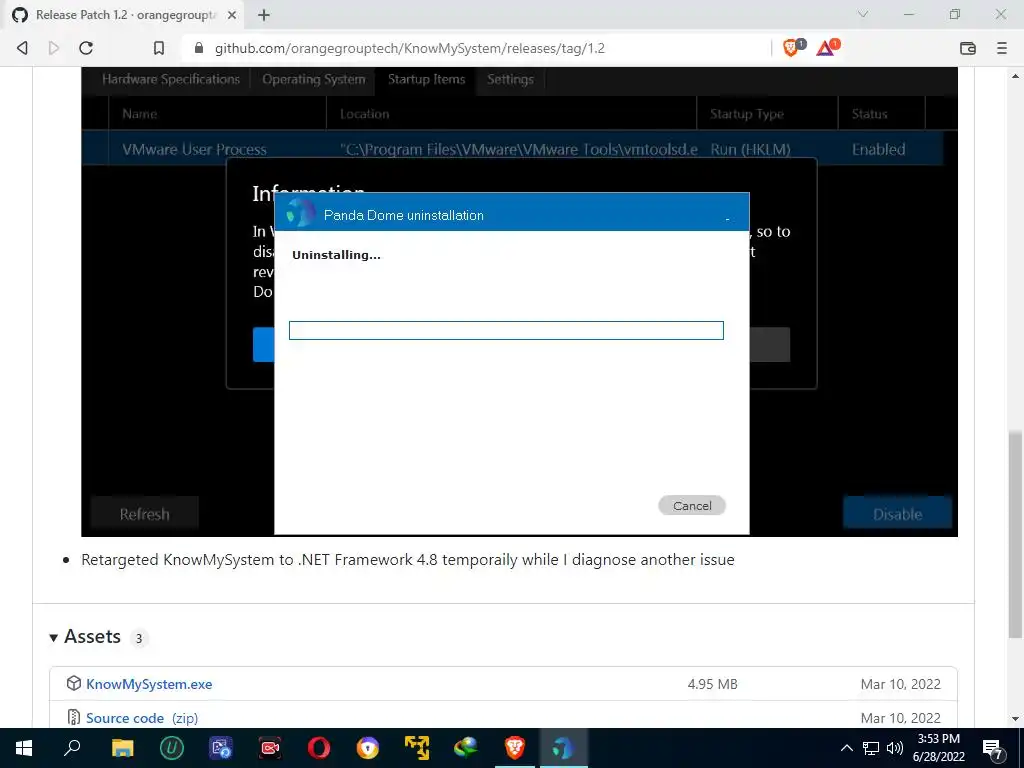1024x768 pixels.
Task: Show the tab search dropdown arrow
Action: pyautogui.click(x=863, y=14)
